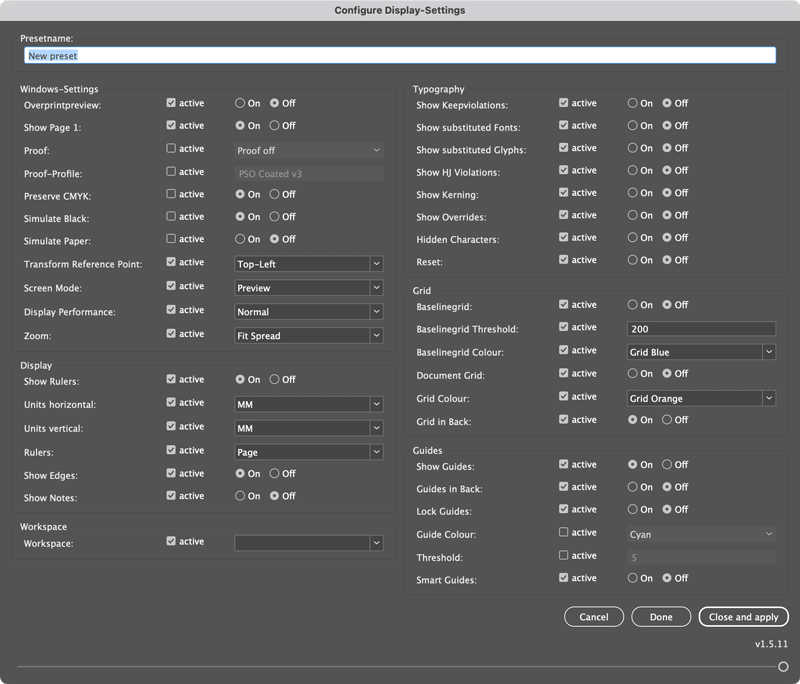Set Show Guides to Off
This screenshot has width=800, height=684.
(x=668, y=465)
